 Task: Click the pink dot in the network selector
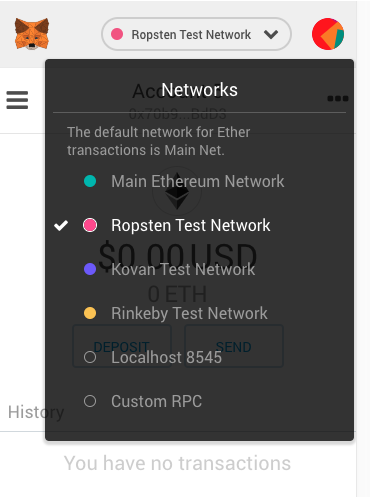coord(117,34)
